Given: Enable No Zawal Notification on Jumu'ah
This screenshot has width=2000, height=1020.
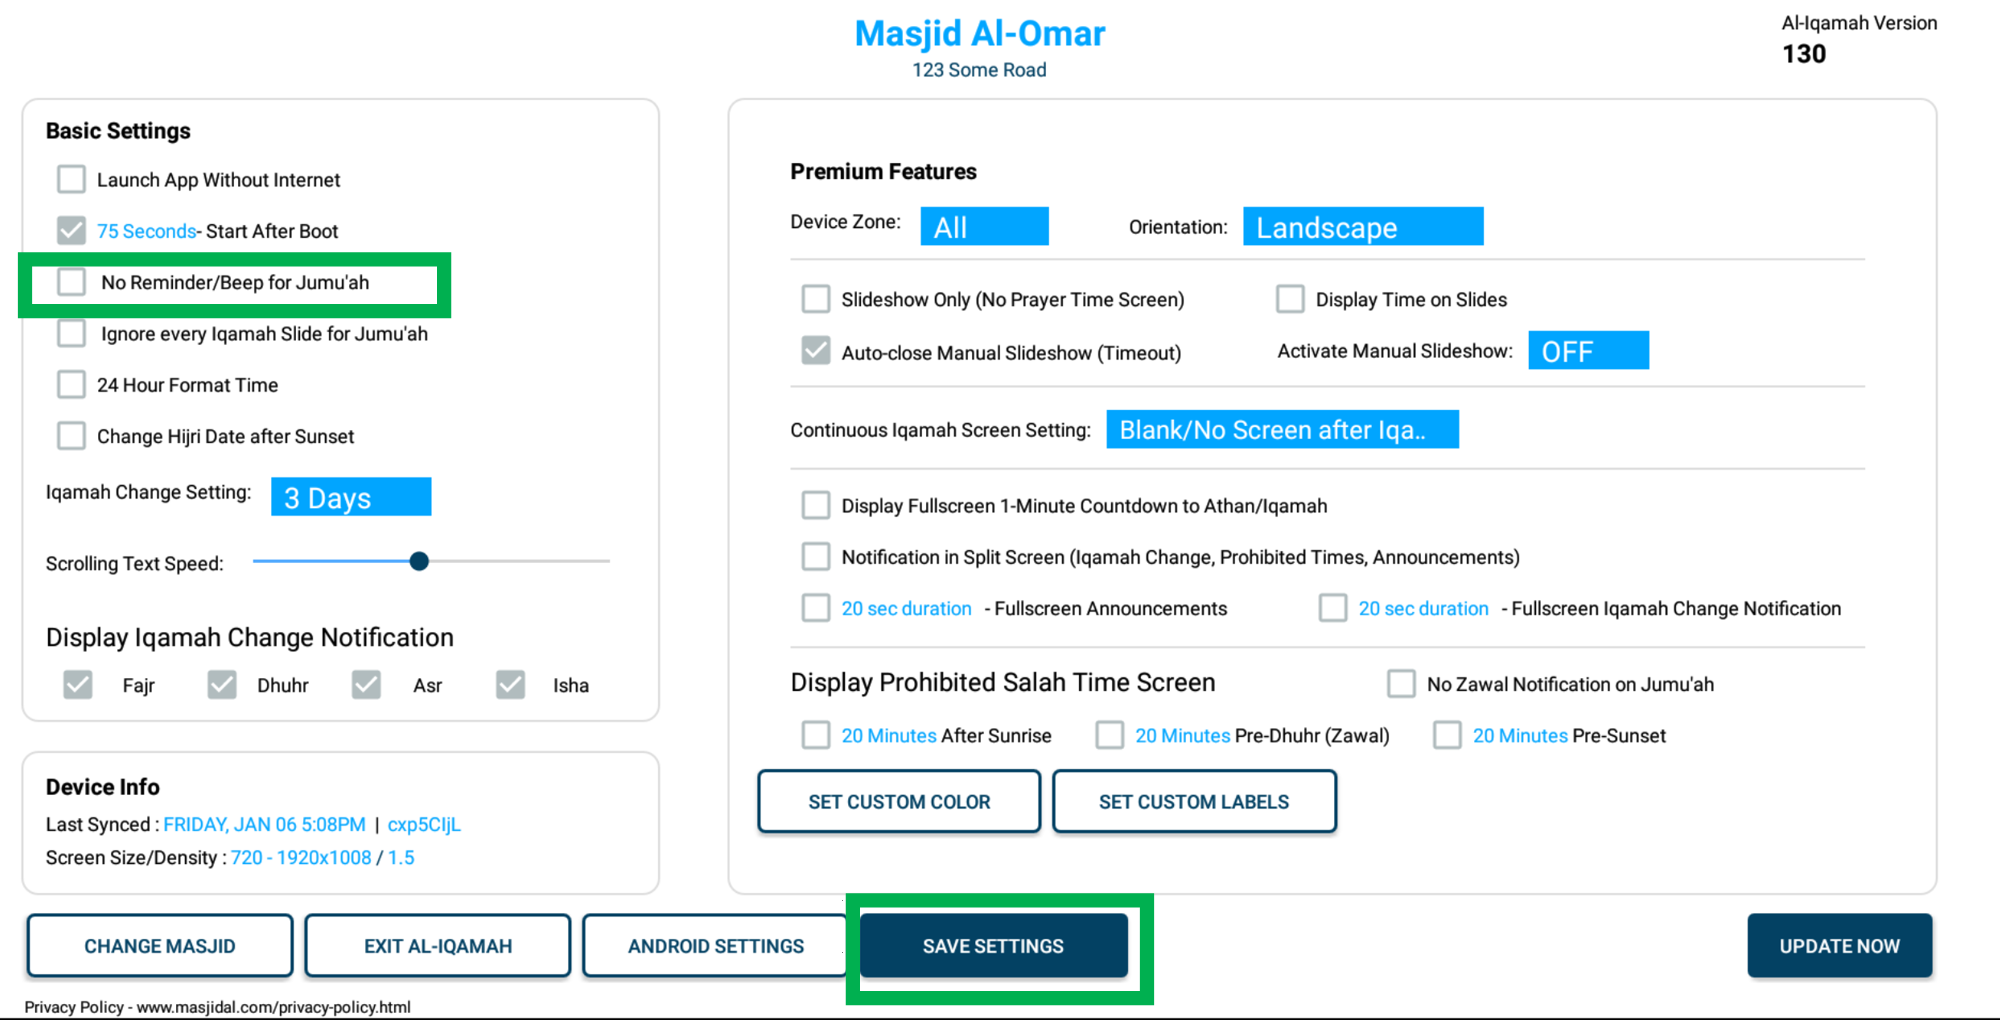Looking at the screenshot, I should 1401,683.
